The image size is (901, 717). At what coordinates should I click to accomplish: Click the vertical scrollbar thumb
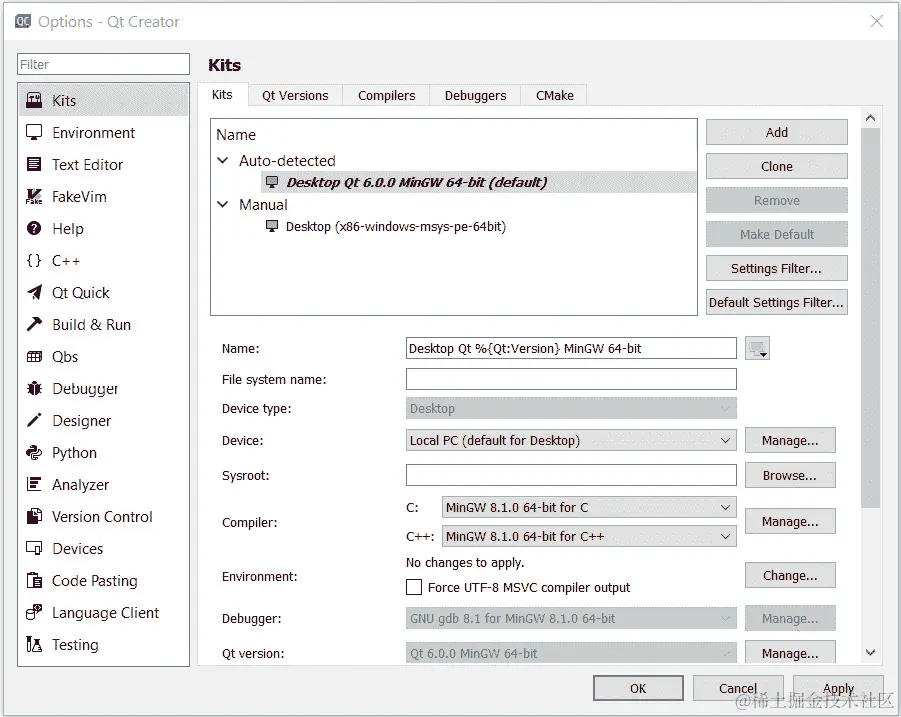coord(871,318)
